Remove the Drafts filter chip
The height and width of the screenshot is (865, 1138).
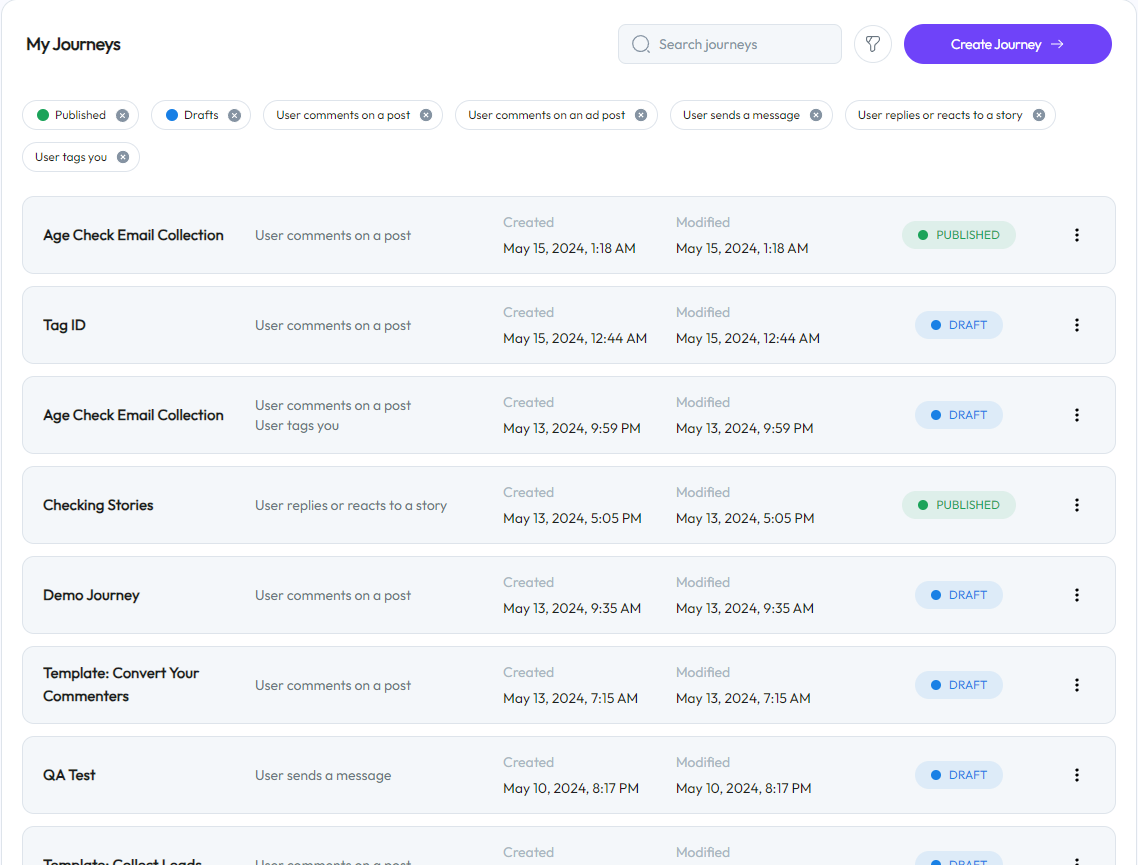[234, 115]
